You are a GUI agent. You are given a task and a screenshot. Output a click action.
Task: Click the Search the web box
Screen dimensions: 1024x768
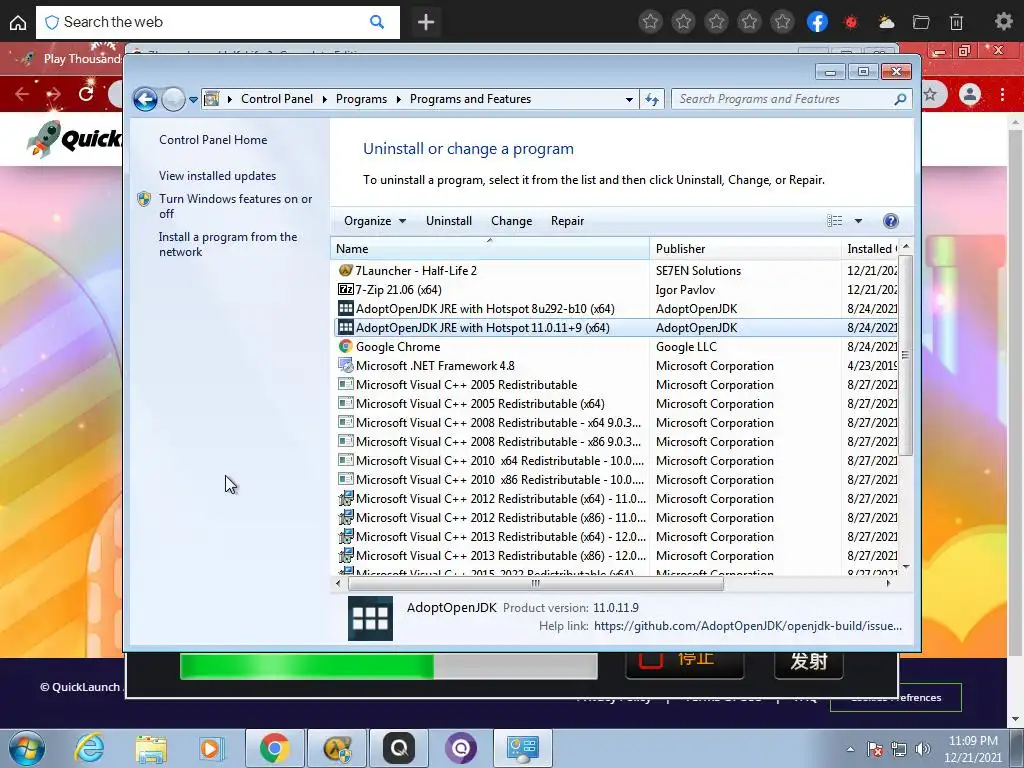(217, 22)
